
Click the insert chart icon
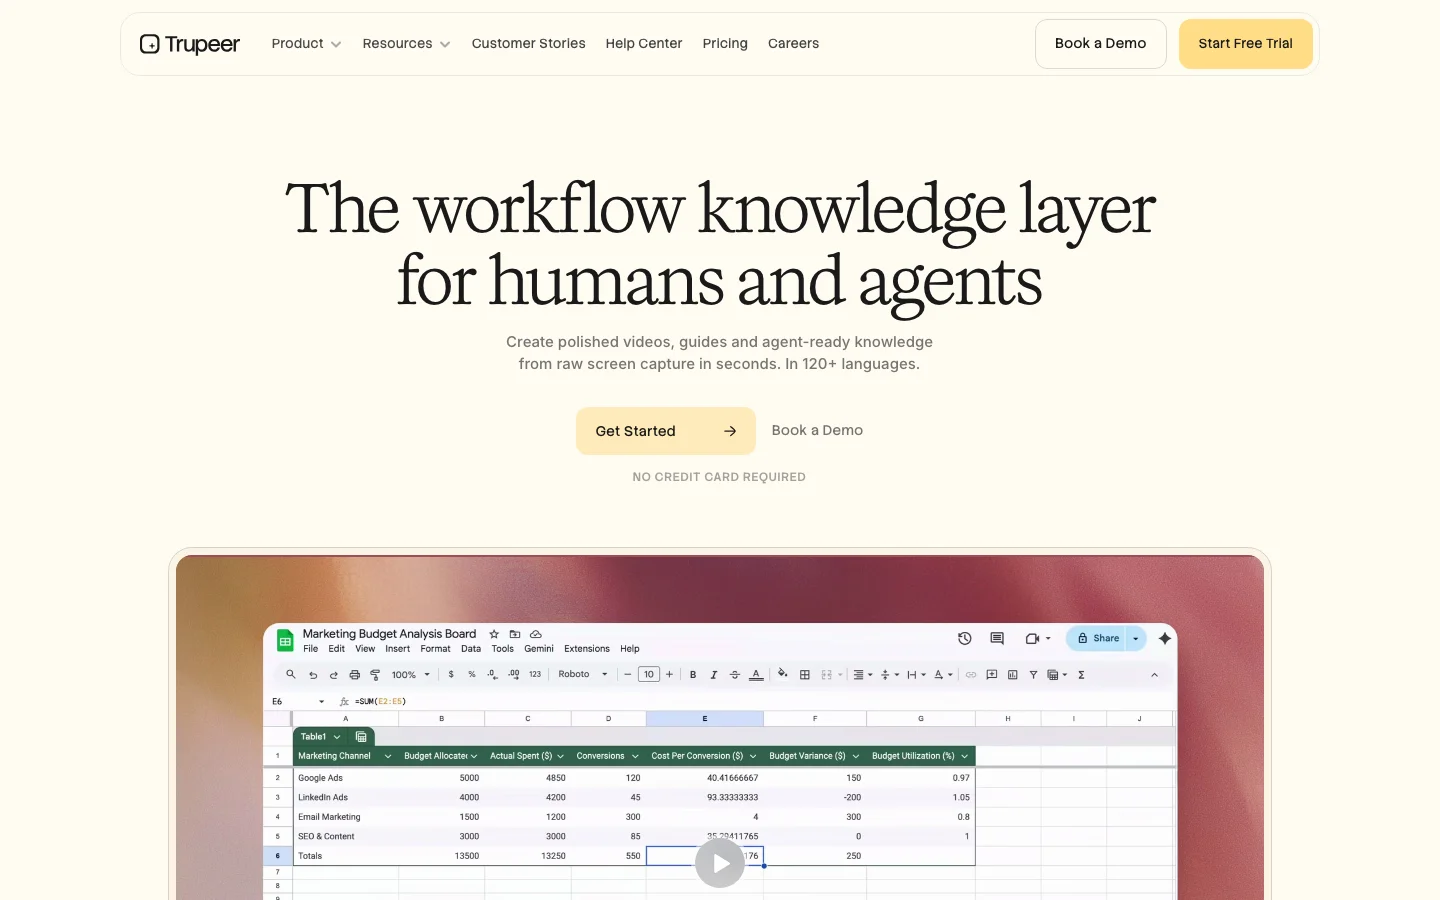click(1013, 675)
